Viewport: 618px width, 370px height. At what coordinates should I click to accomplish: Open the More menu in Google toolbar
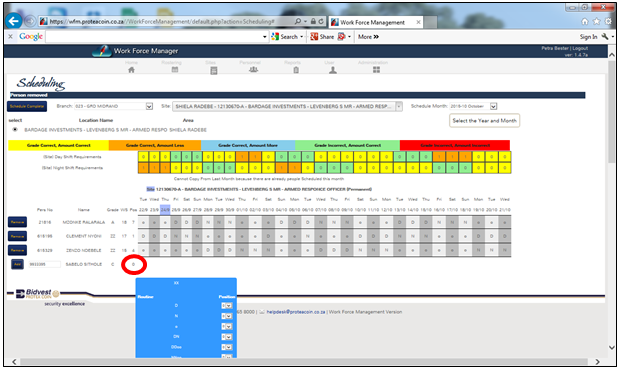click(368, 37)
